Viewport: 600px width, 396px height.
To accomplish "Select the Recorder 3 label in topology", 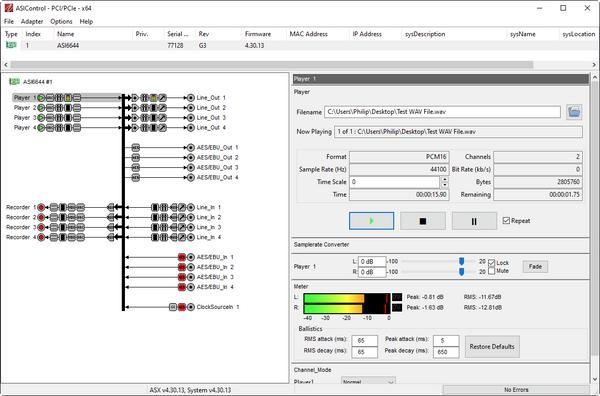I will click(21, 227).
